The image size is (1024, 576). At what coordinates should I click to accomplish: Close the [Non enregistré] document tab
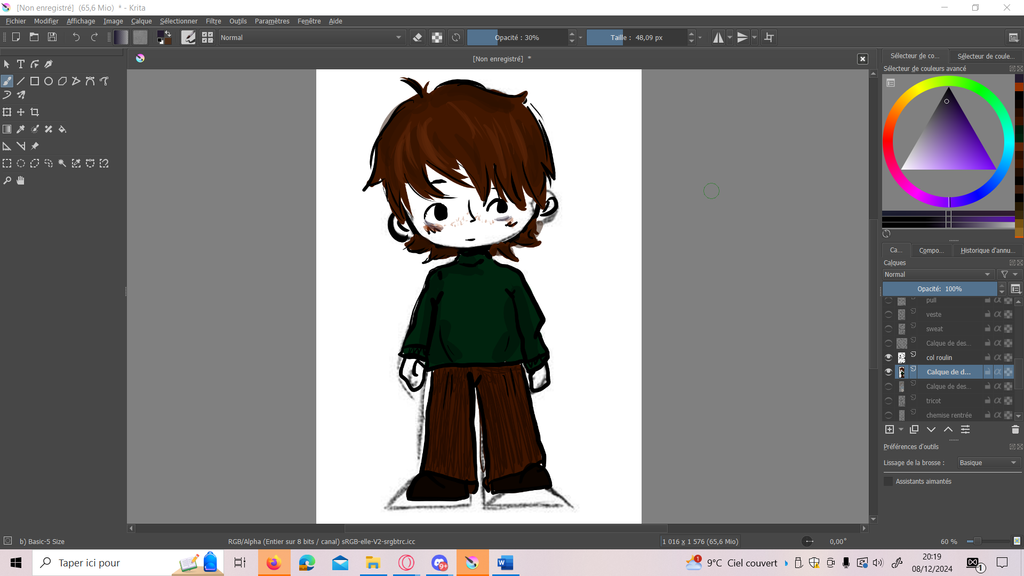862,59
